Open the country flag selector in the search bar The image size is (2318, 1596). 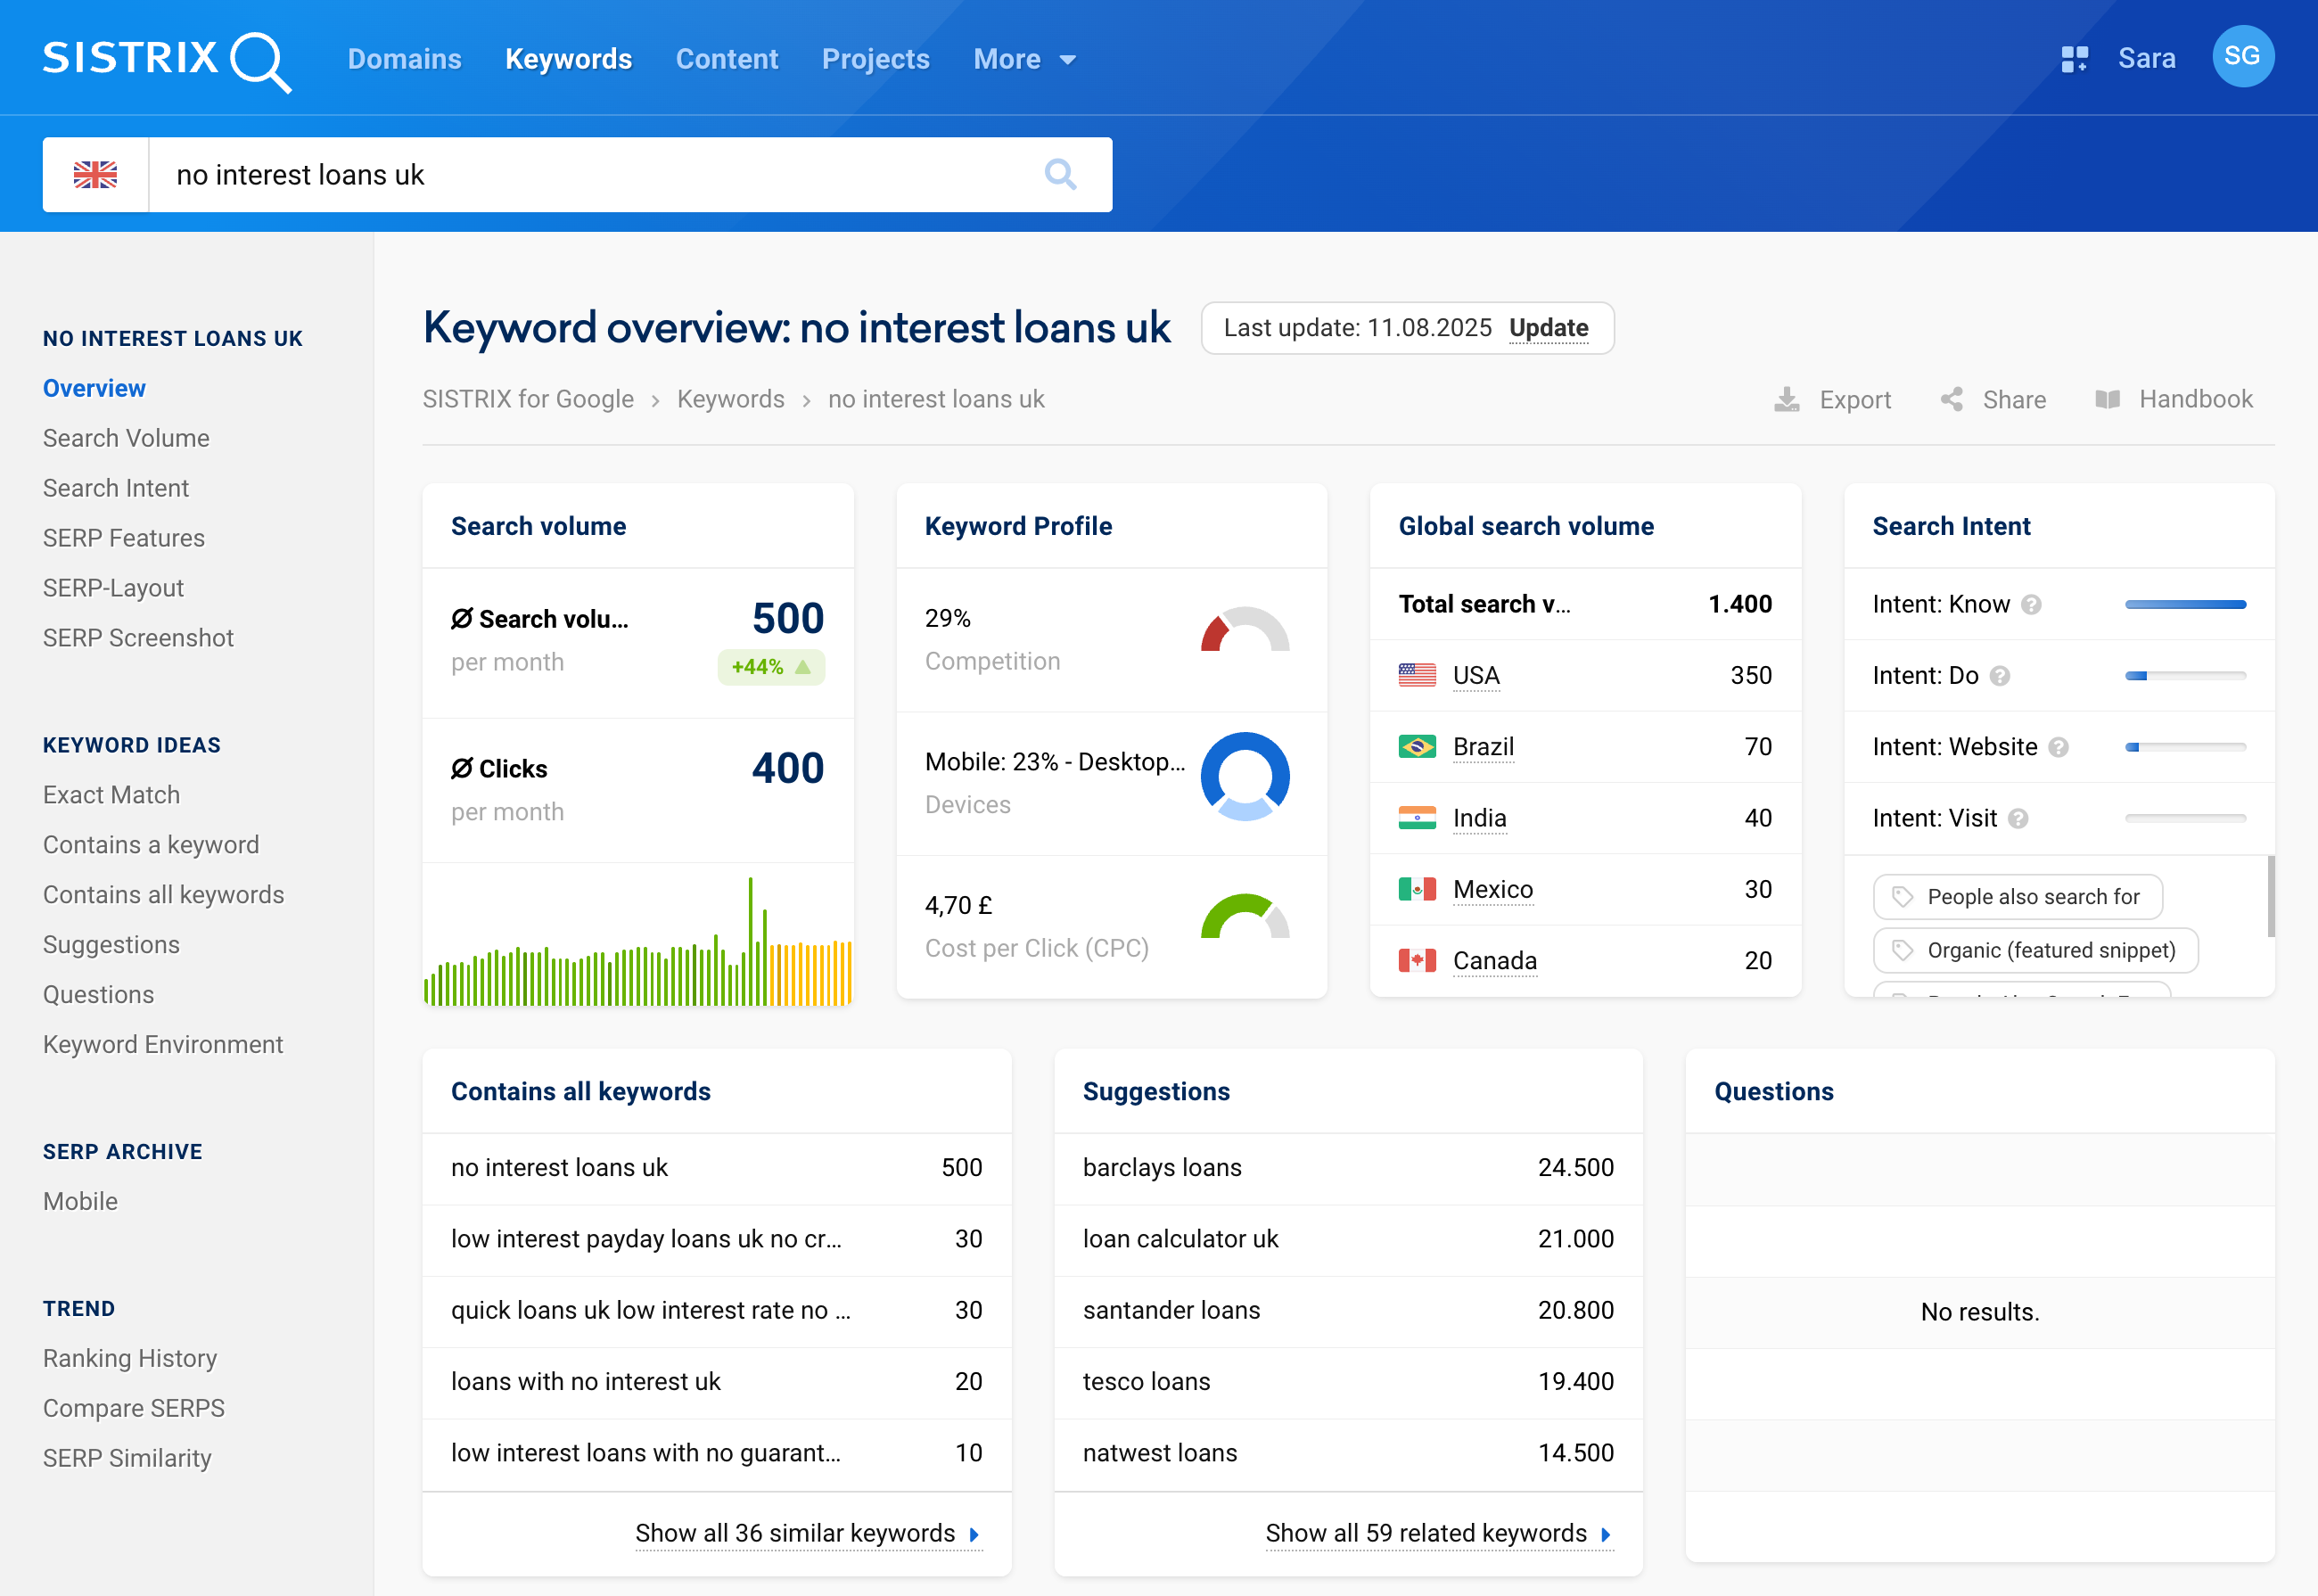[96, 174]
